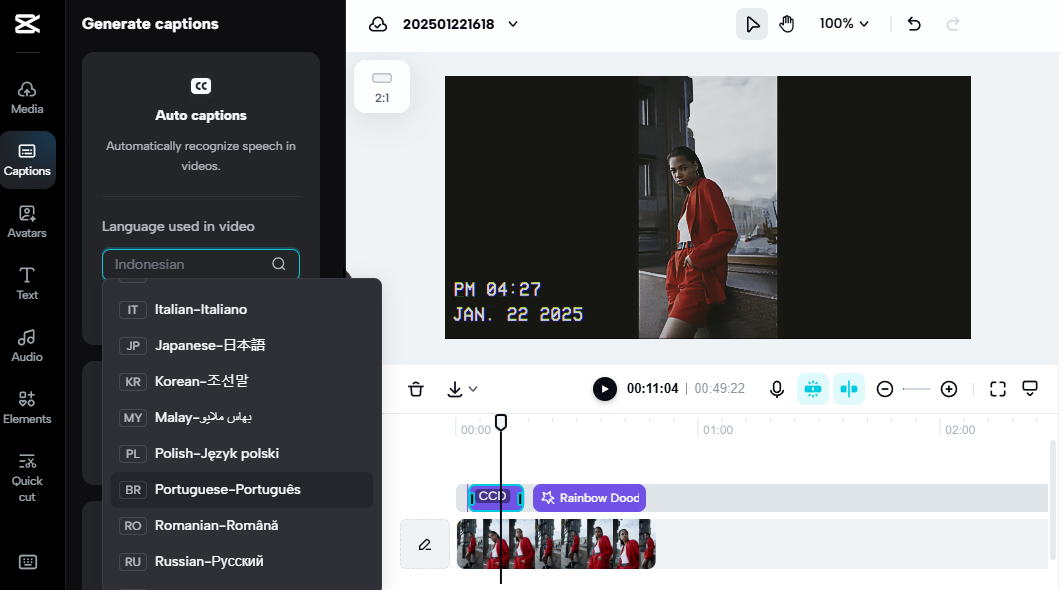The image size is (1063, 590).
Task: Click the Auto captions CC icon
Action: [201, 86]
